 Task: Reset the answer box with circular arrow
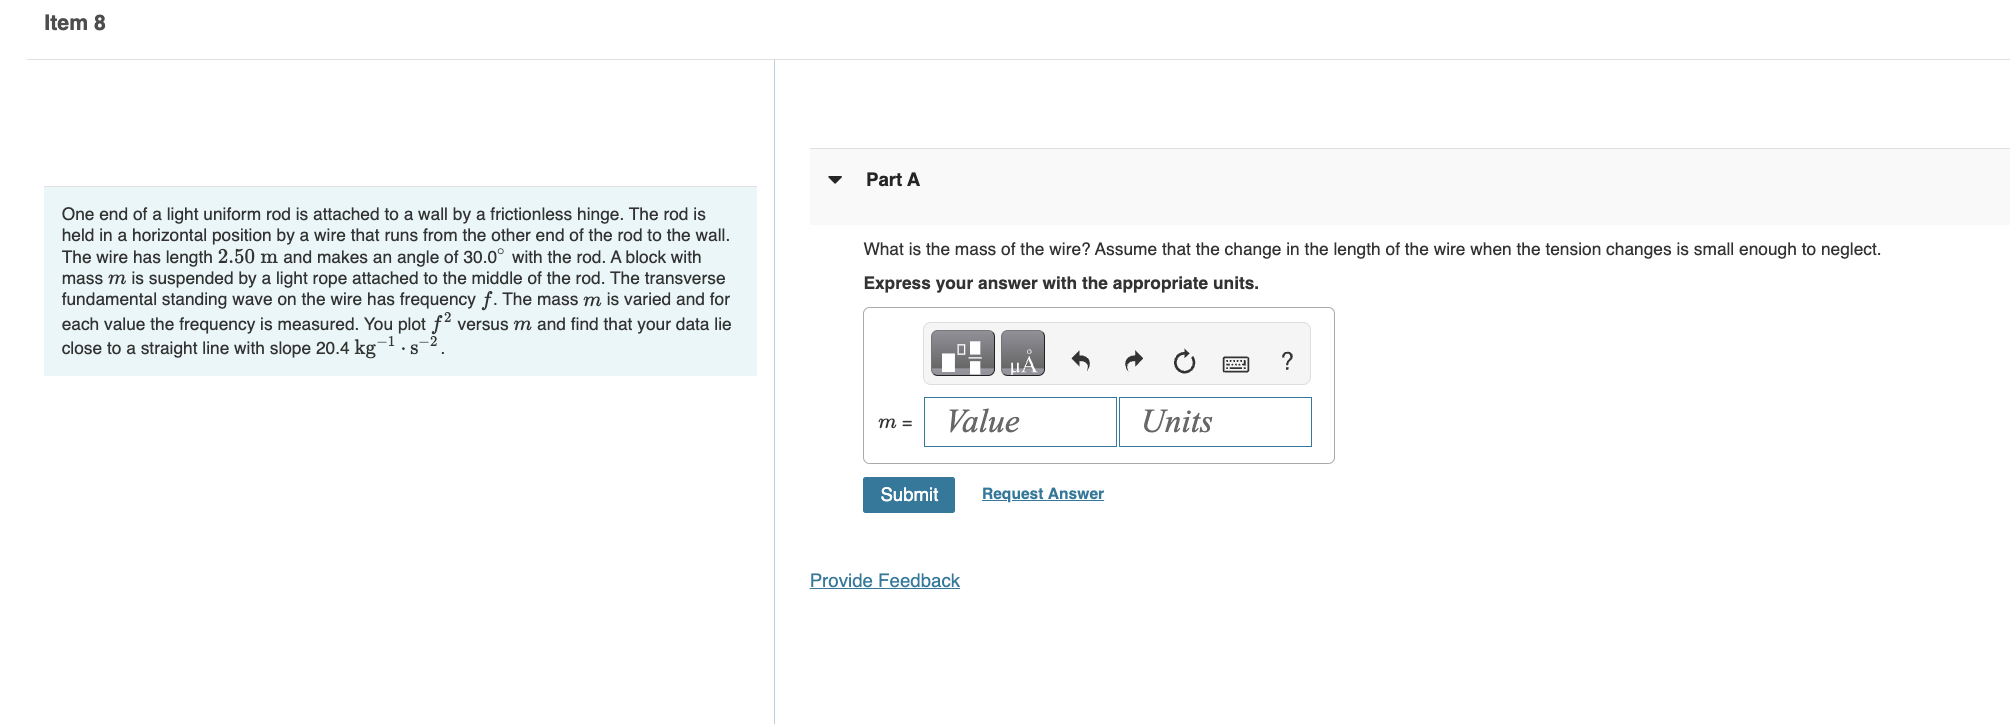point(1184,361)
